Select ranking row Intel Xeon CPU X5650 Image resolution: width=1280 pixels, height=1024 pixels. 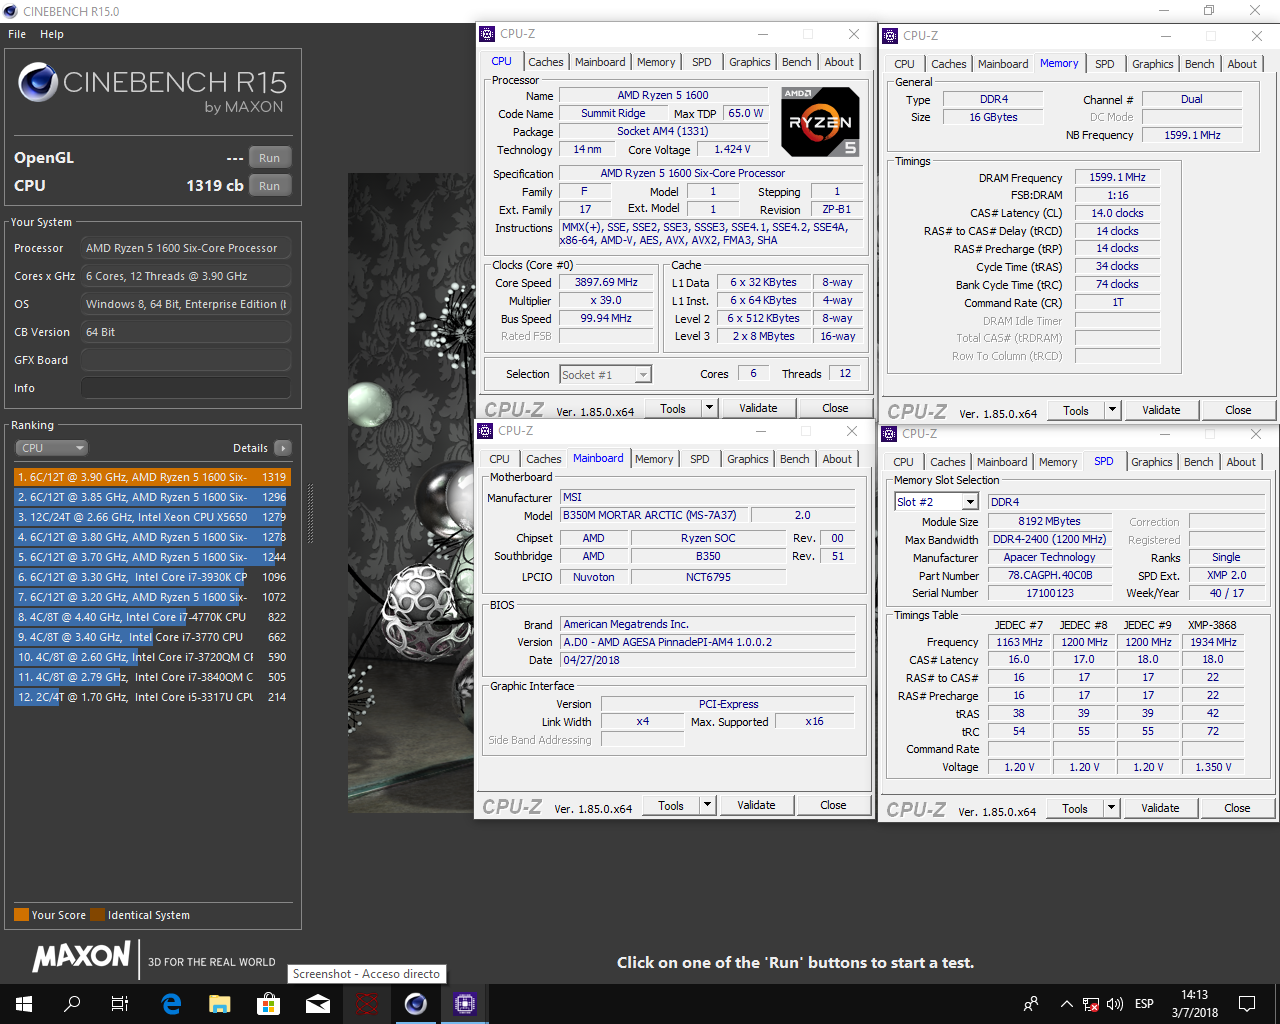coord(151,517)
